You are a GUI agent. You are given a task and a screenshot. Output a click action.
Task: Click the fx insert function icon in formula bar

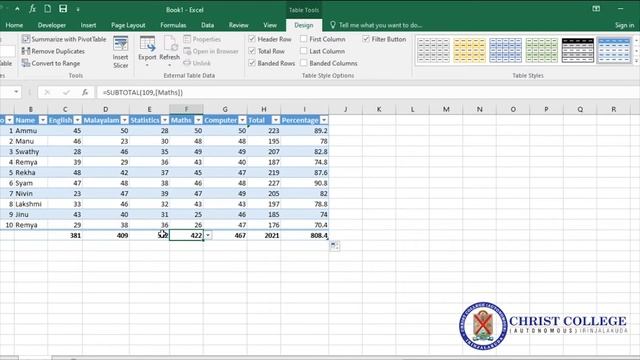85,93
